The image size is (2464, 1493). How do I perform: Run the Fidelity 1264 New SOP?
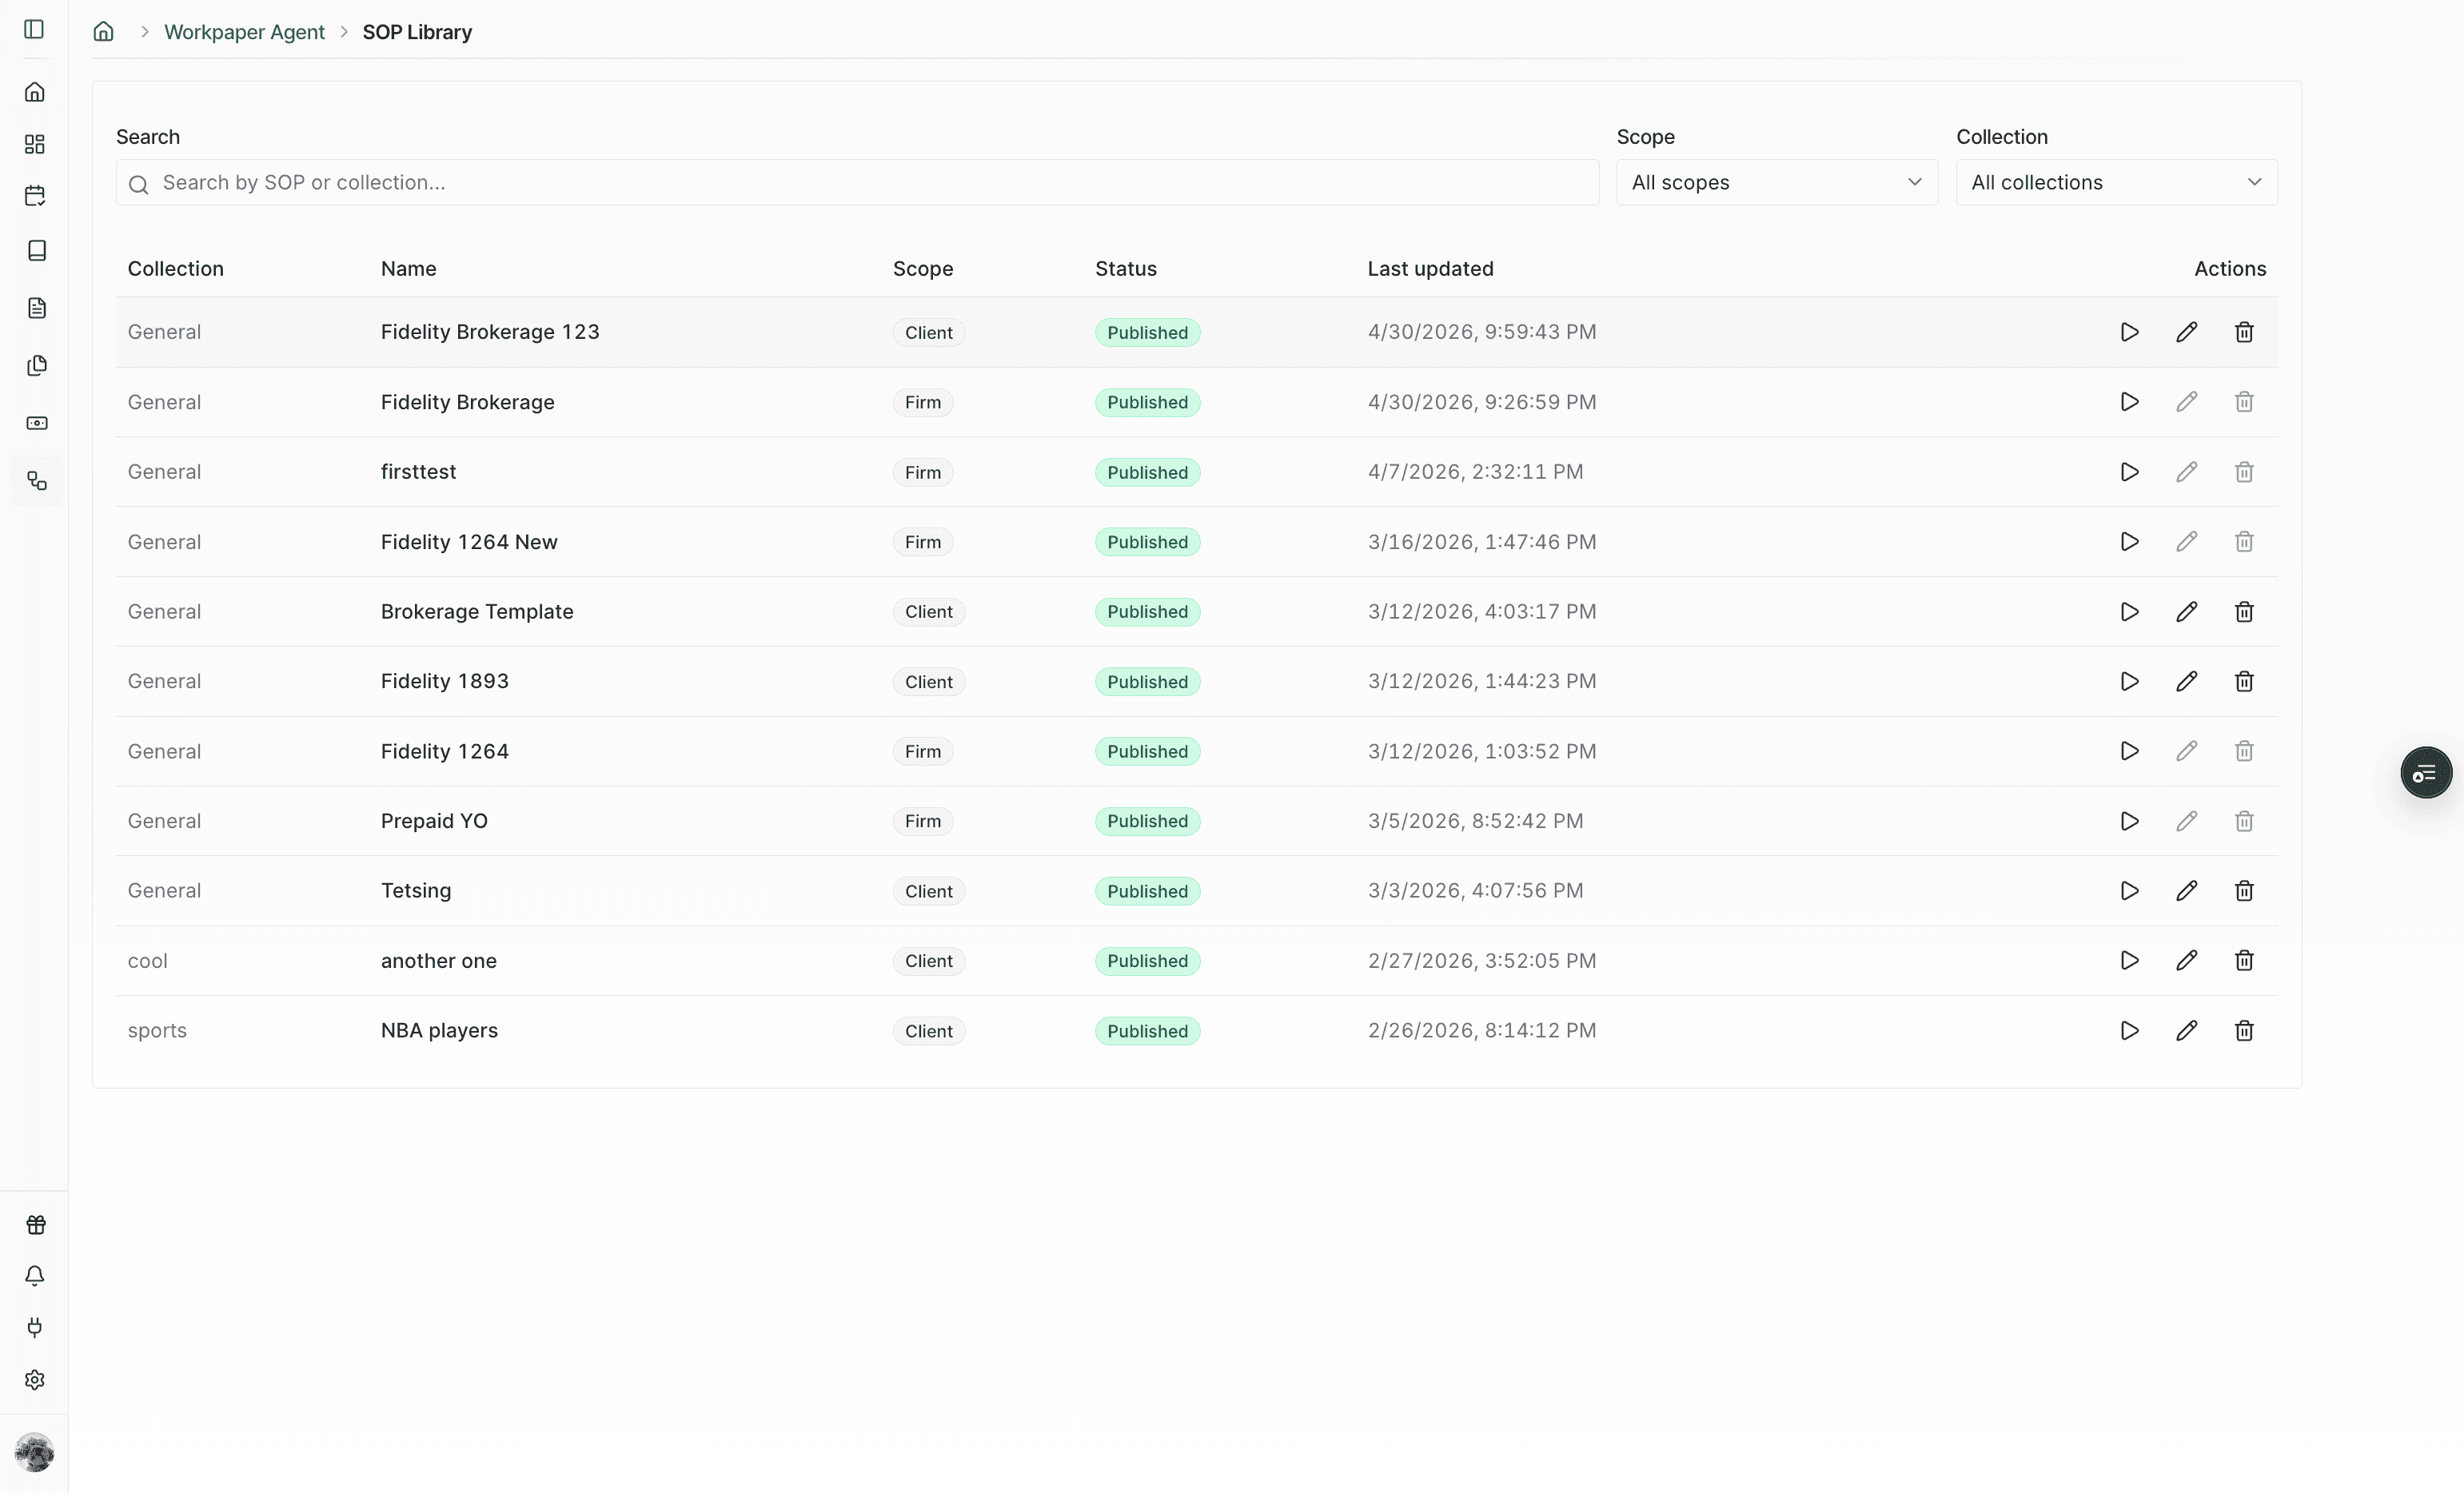pyautogui.click(x=2129, y=542)
